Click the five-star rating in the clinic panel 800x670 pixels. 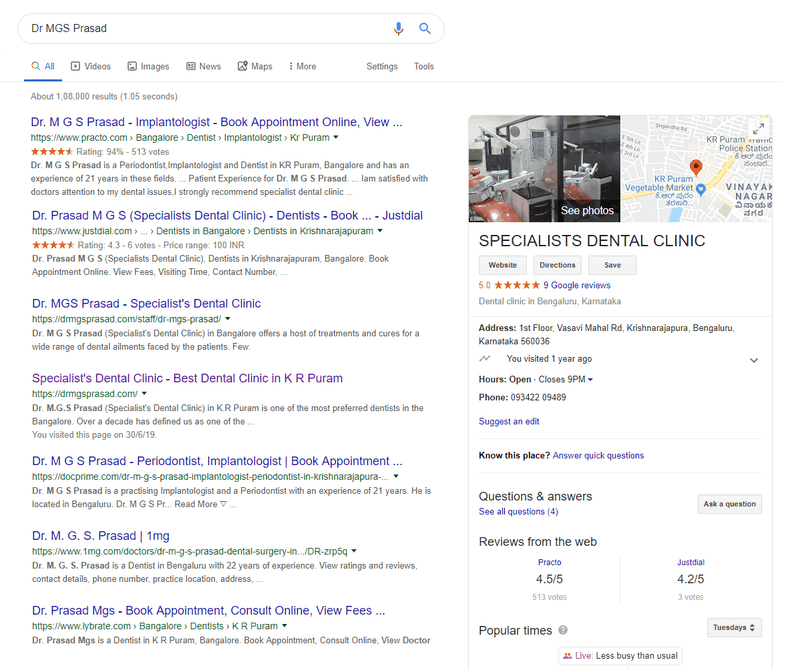(x=516, y=285)
